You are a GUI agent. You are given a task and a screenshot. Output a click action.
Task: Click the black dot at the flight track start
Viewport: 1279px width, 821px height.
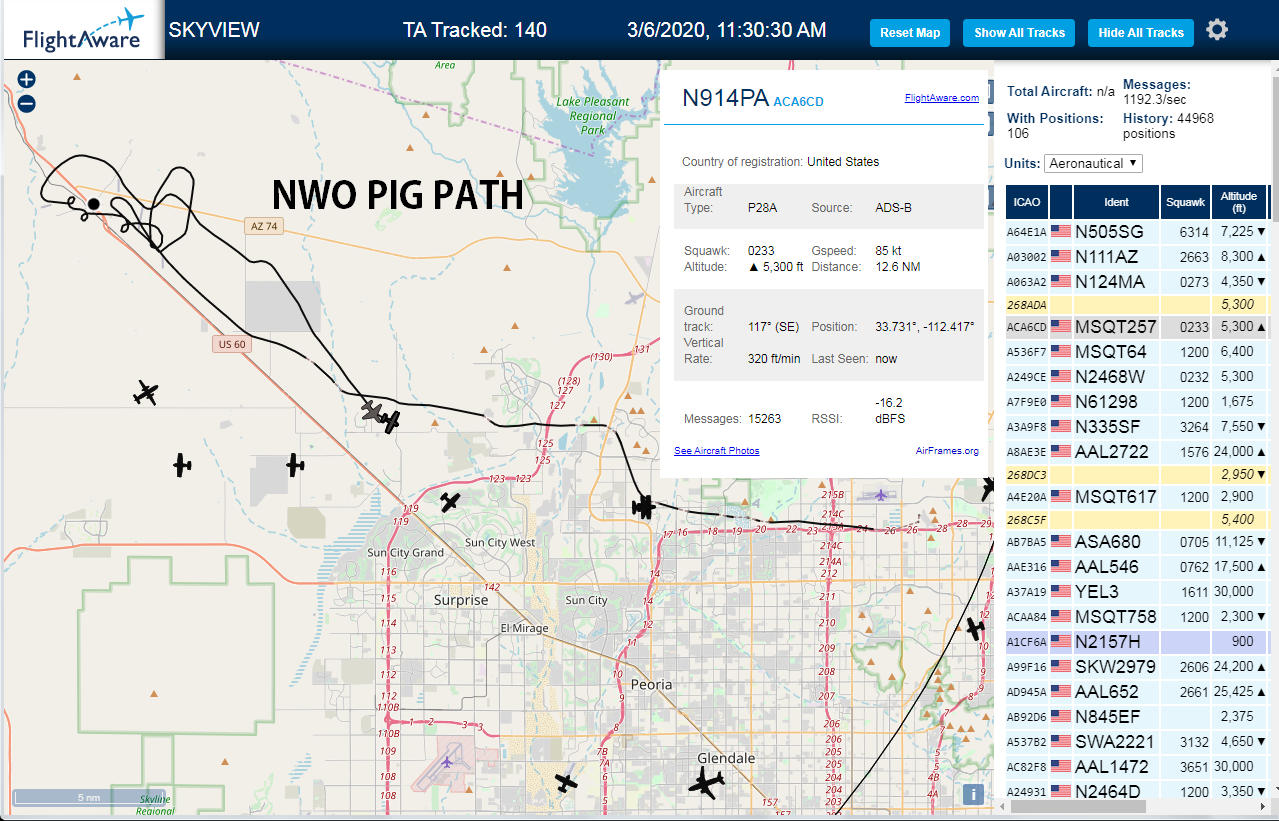click(93, 204)
